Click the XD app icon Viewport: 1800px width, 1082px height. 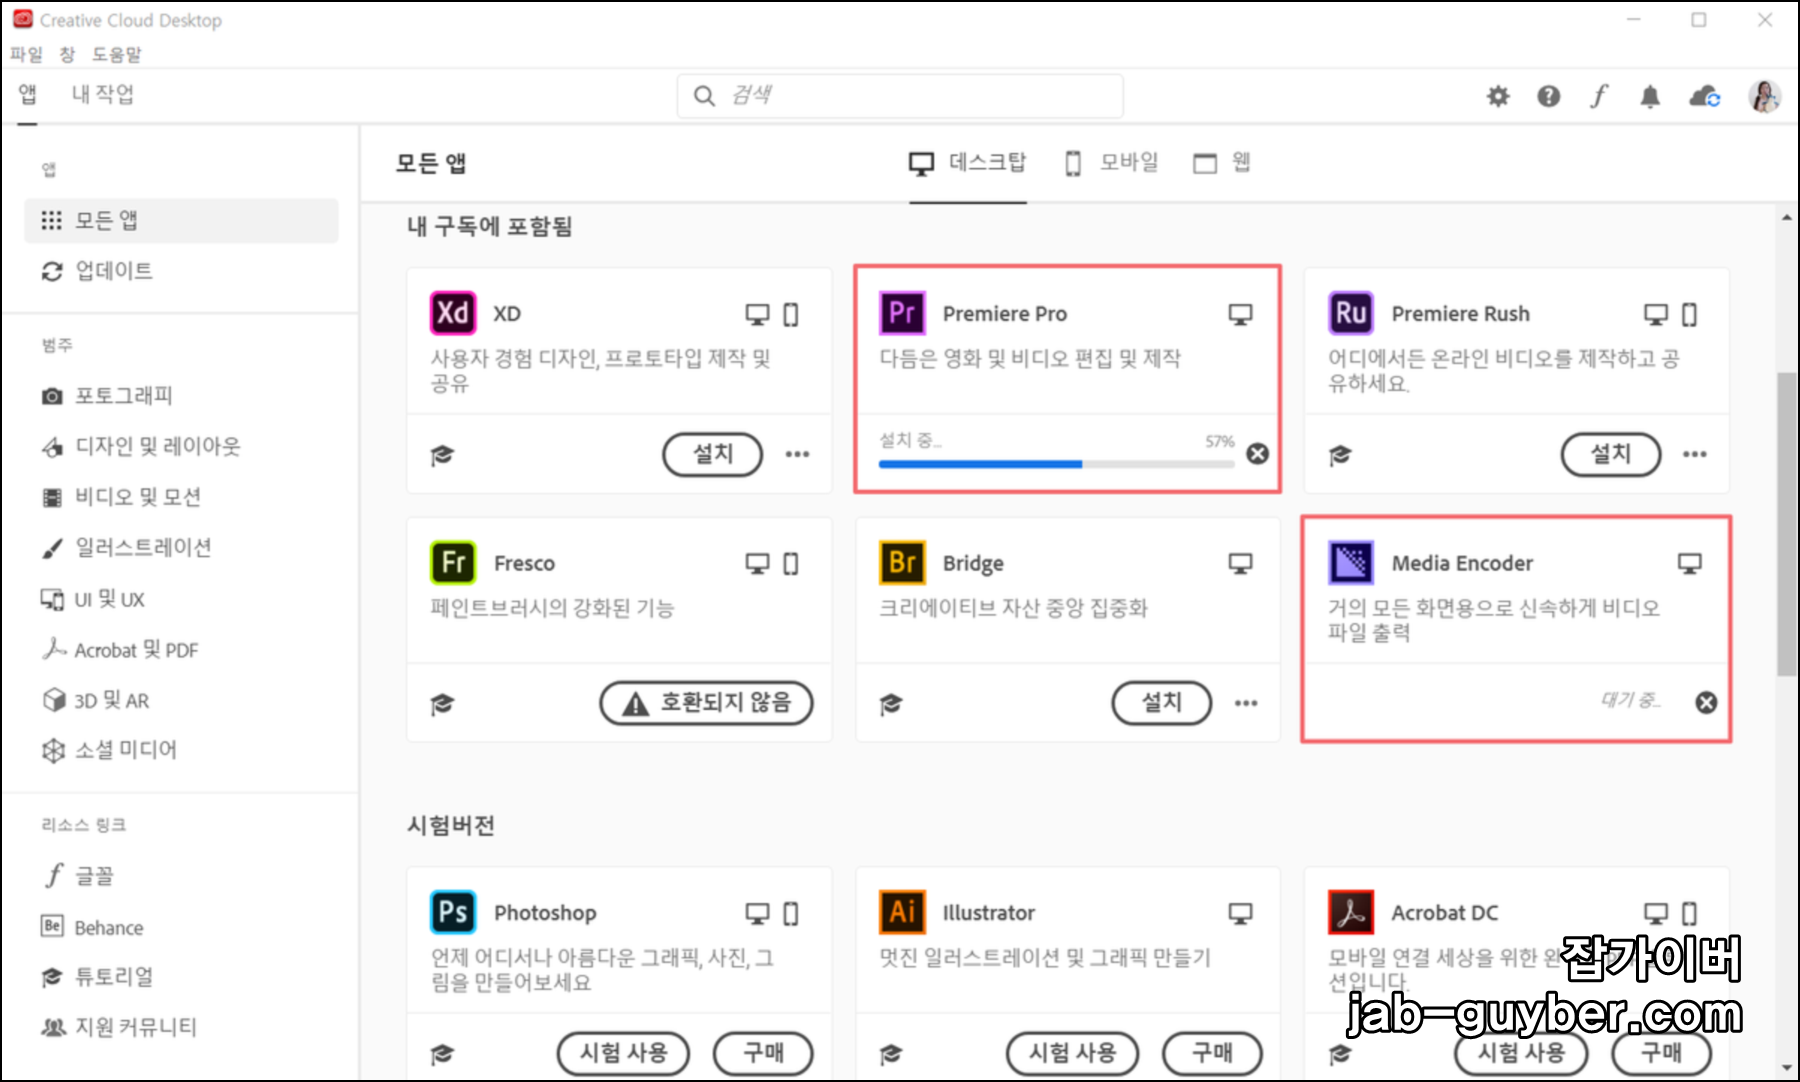[x=453, y=313]
